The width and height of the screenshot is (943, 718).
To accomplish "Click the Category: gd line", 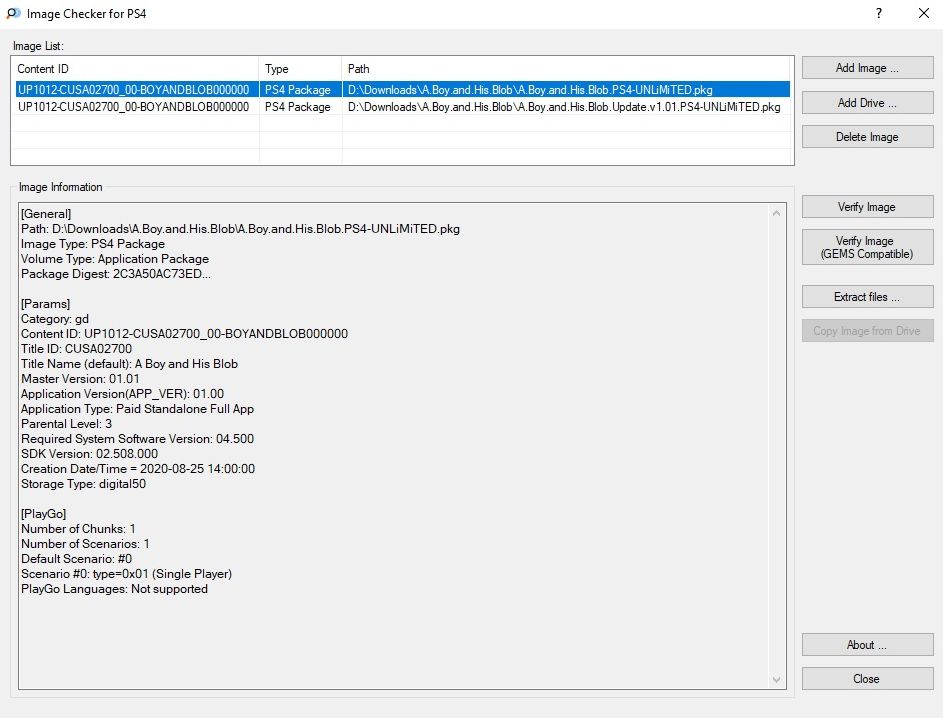I will pos(55,319).
